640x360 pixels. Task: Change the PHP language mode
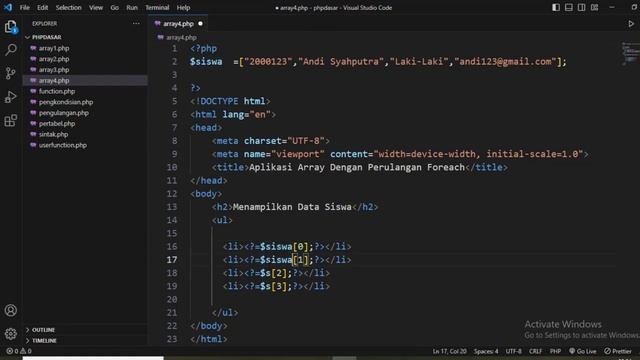(555, 351)
